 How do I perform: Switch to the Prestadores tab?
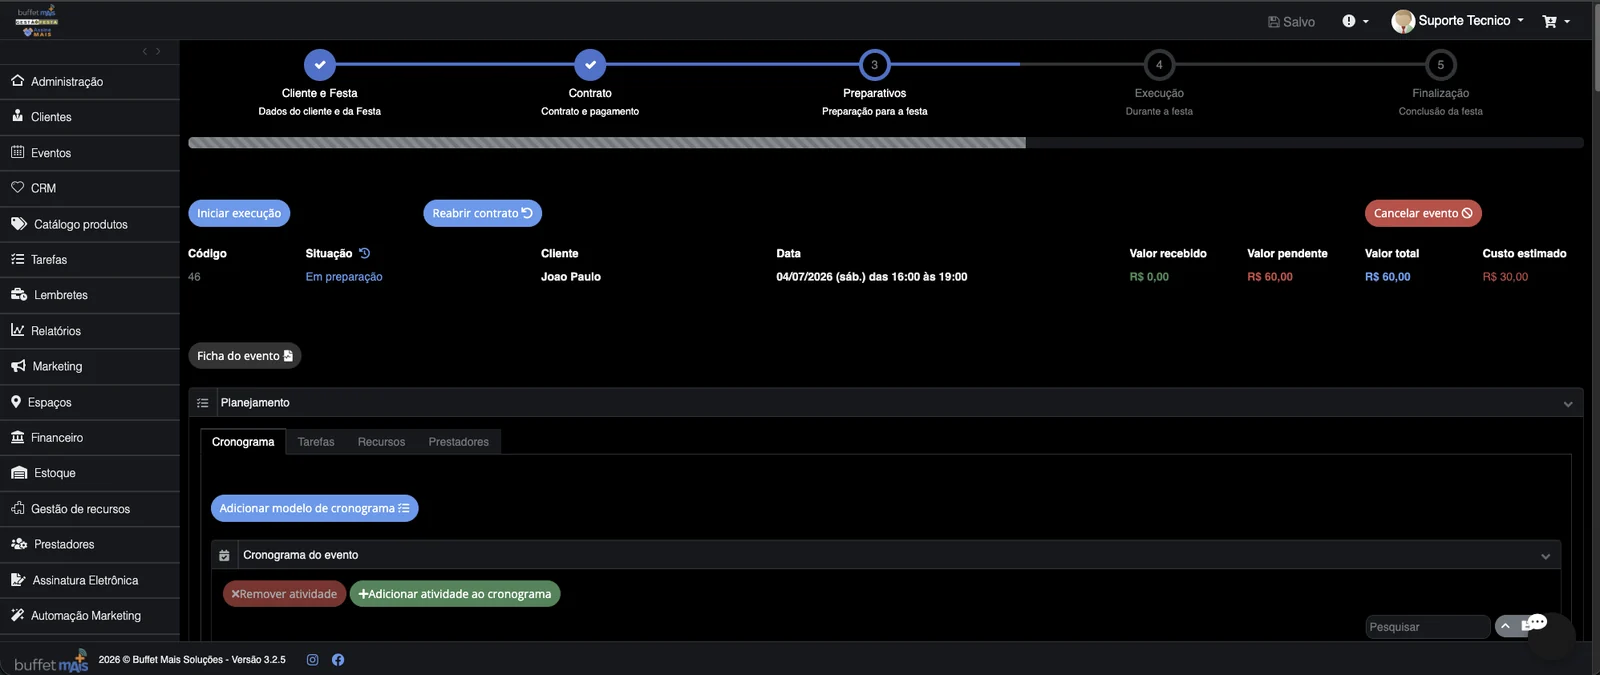pyautogui.click(x=459, y=442)
